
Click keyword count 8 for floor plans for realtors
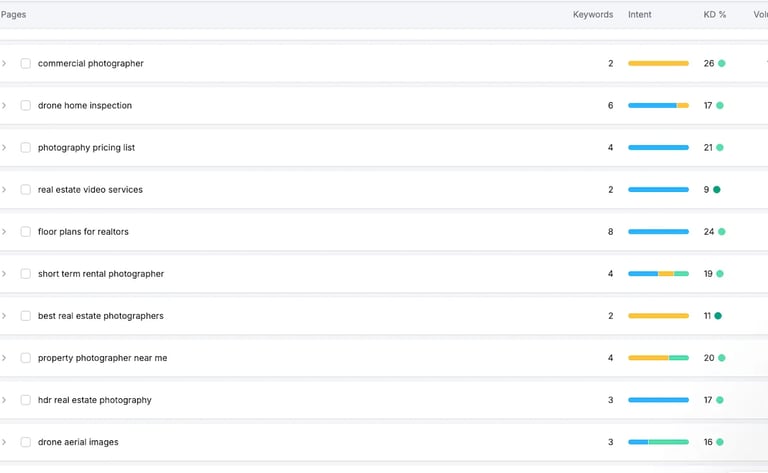click(x=610, y=232)
